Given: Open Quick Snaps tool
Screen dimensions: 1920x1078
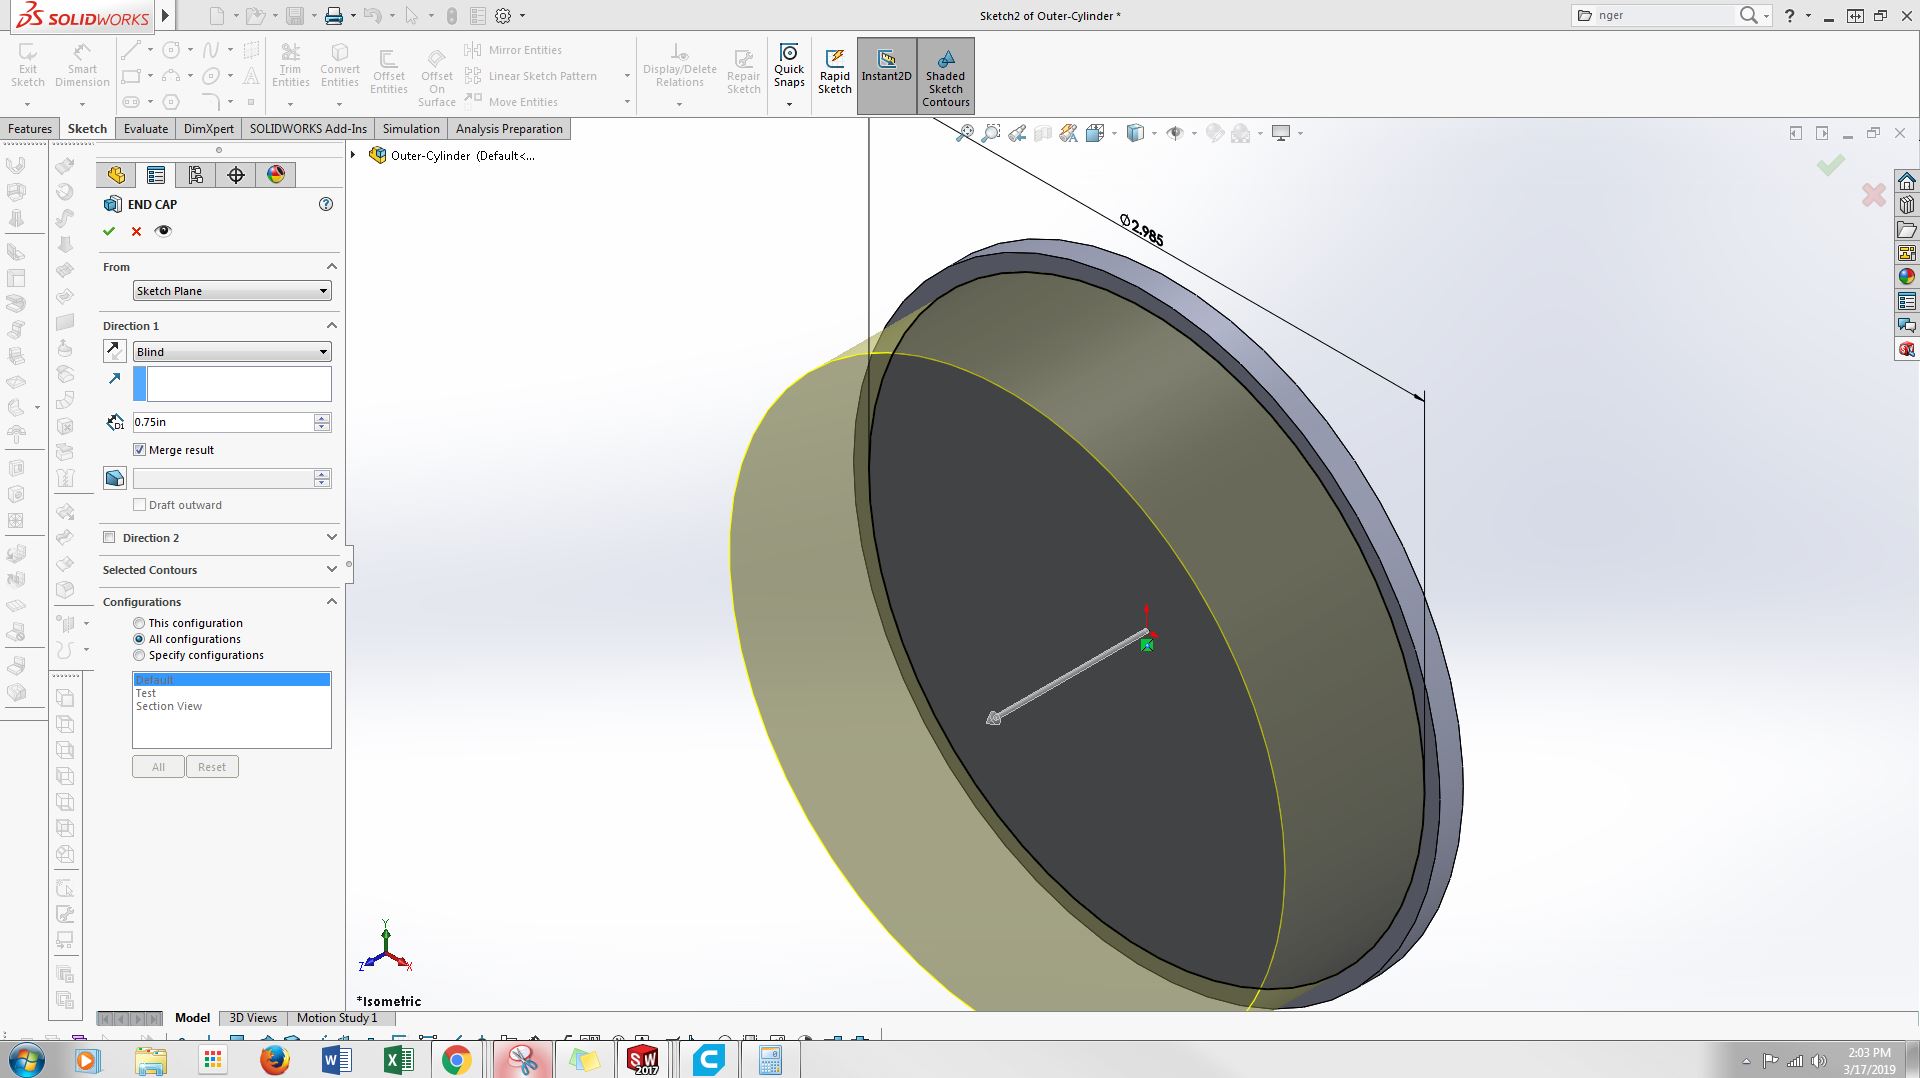Looking at the screenshot, I should pyautogui.click(x=789, y=66).
